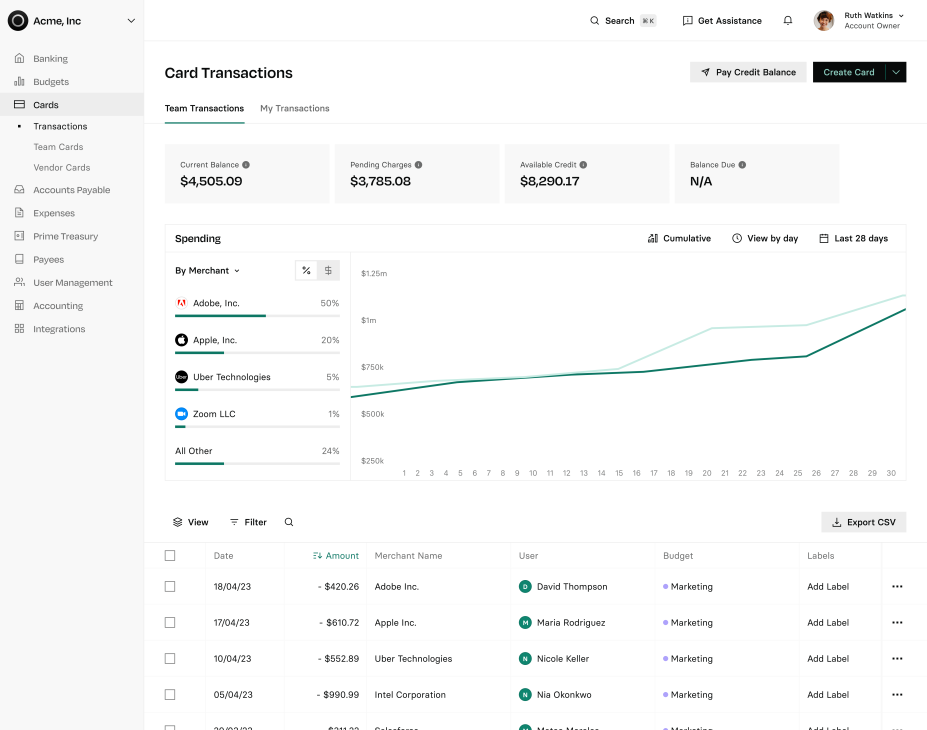Viewport: 927px width, 730px height.
Task: Tick the checkbox for Apple Inc. transaction
Action: pyautogui.click(x=170, y=623)
